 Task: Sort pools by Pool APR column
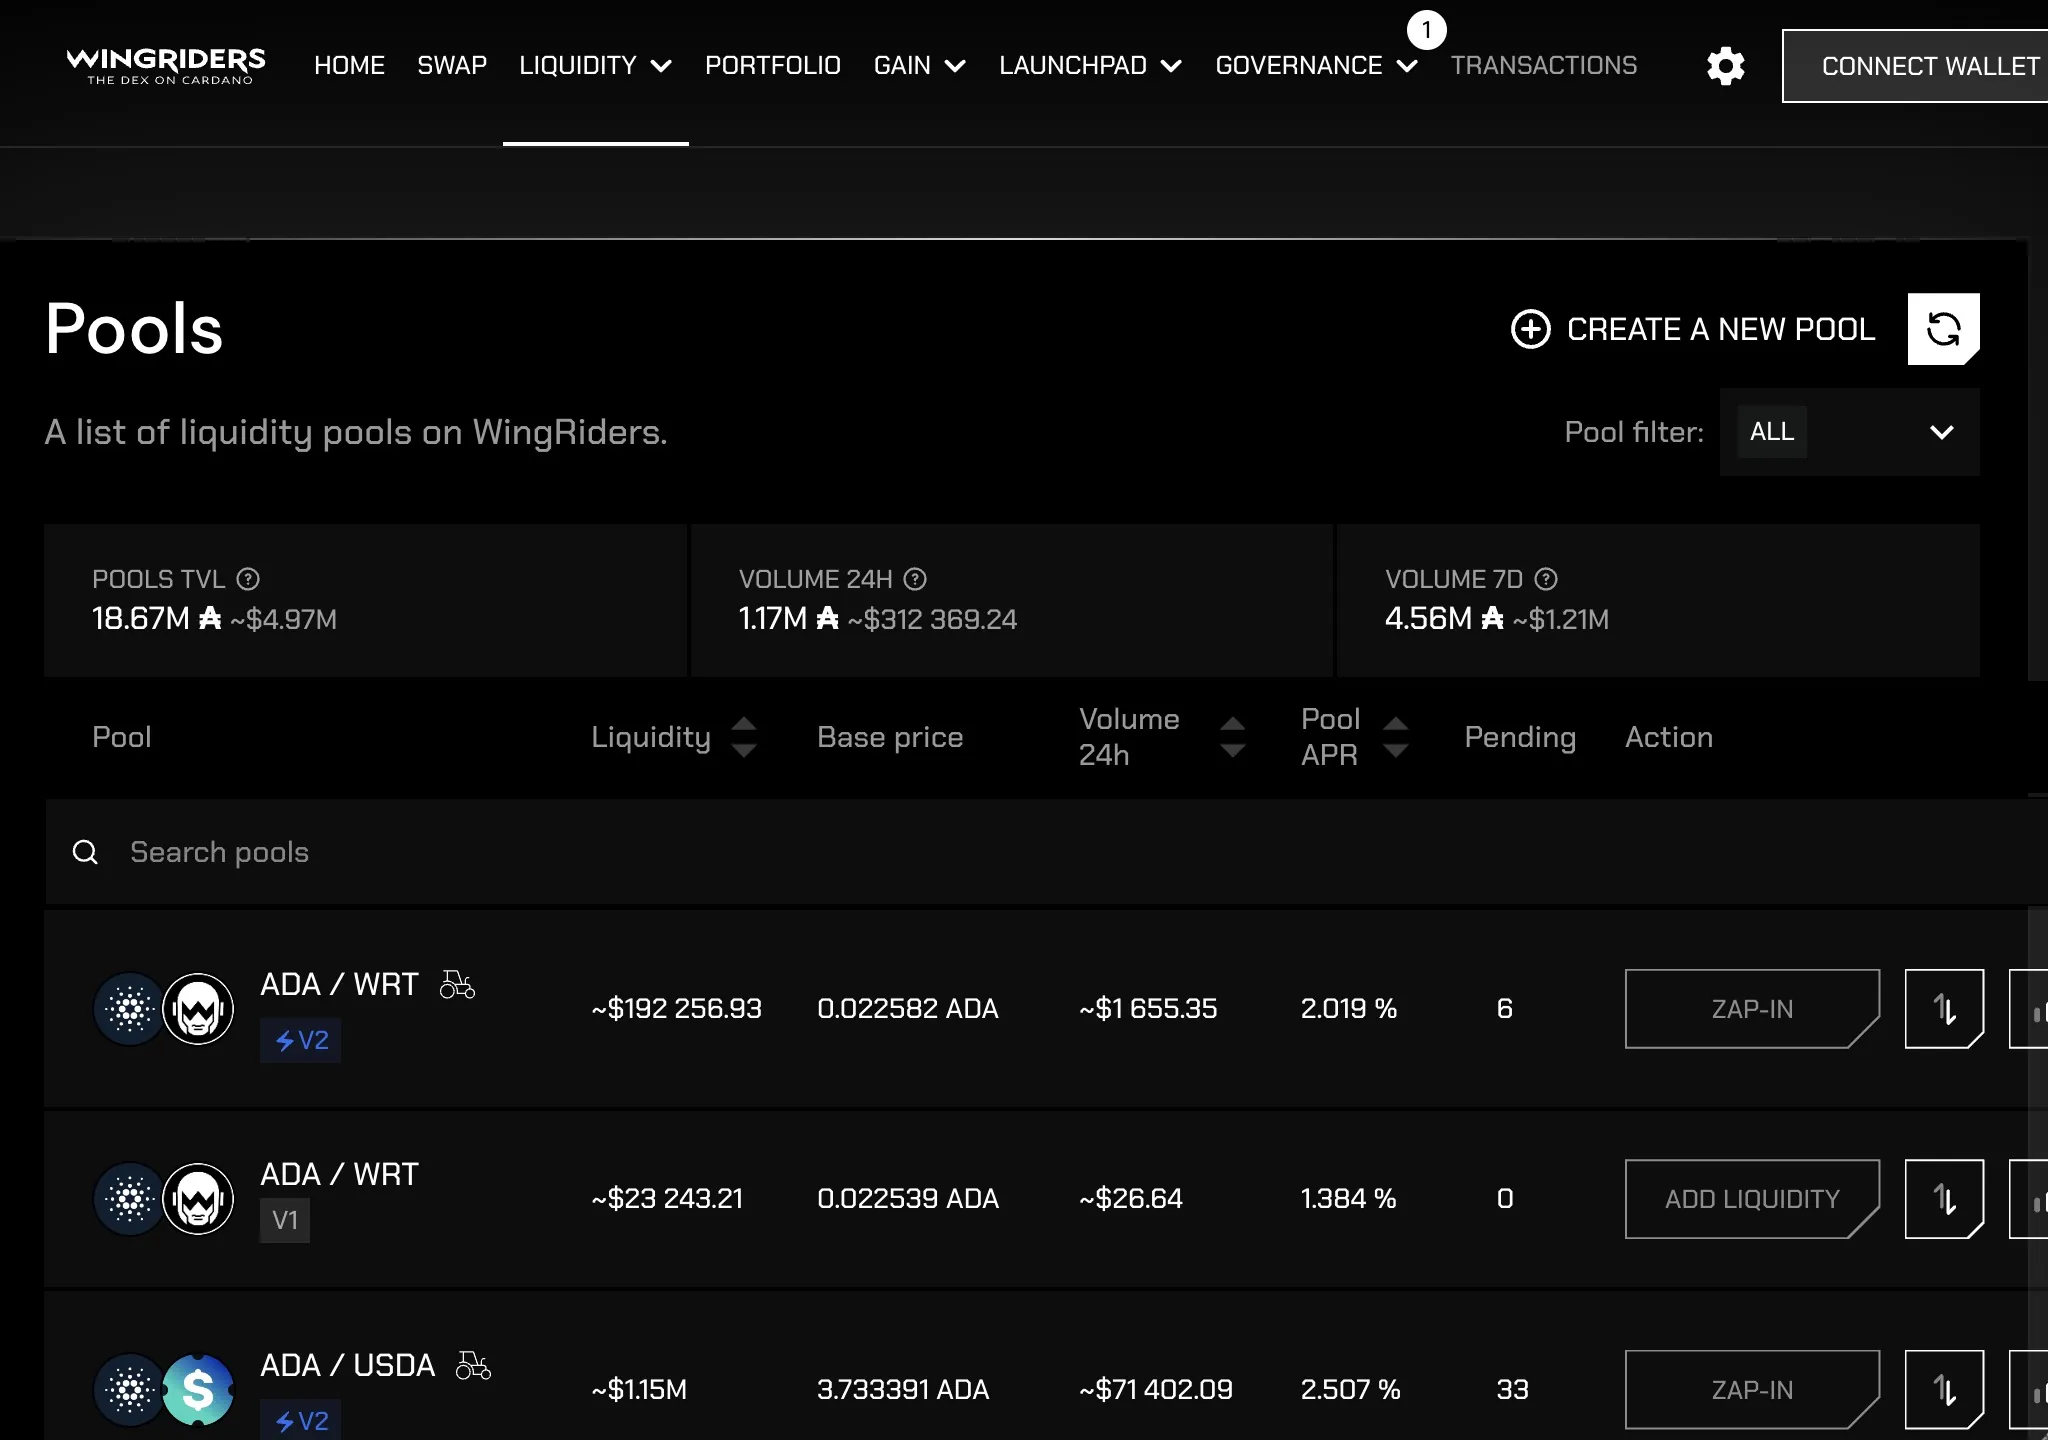click(x=1355, y=737)
